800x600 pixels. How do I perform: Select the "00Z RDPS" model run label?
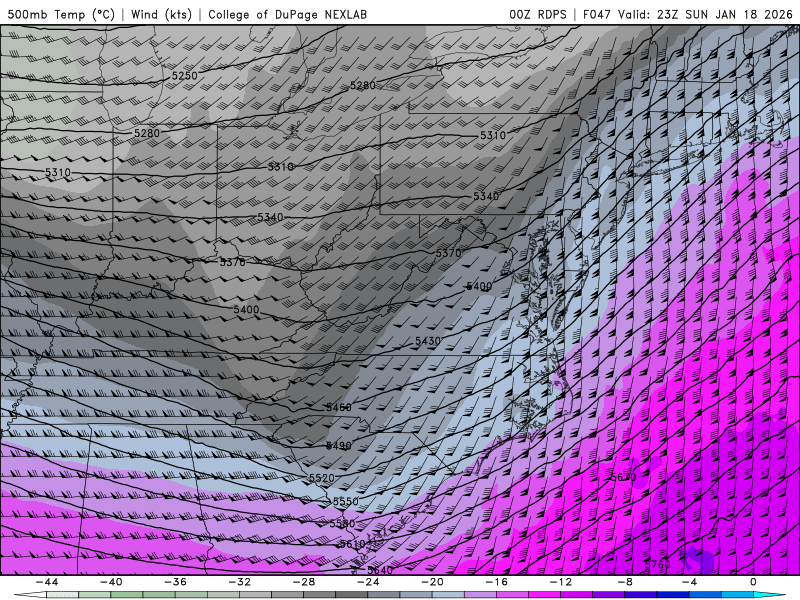click(538, 14)
